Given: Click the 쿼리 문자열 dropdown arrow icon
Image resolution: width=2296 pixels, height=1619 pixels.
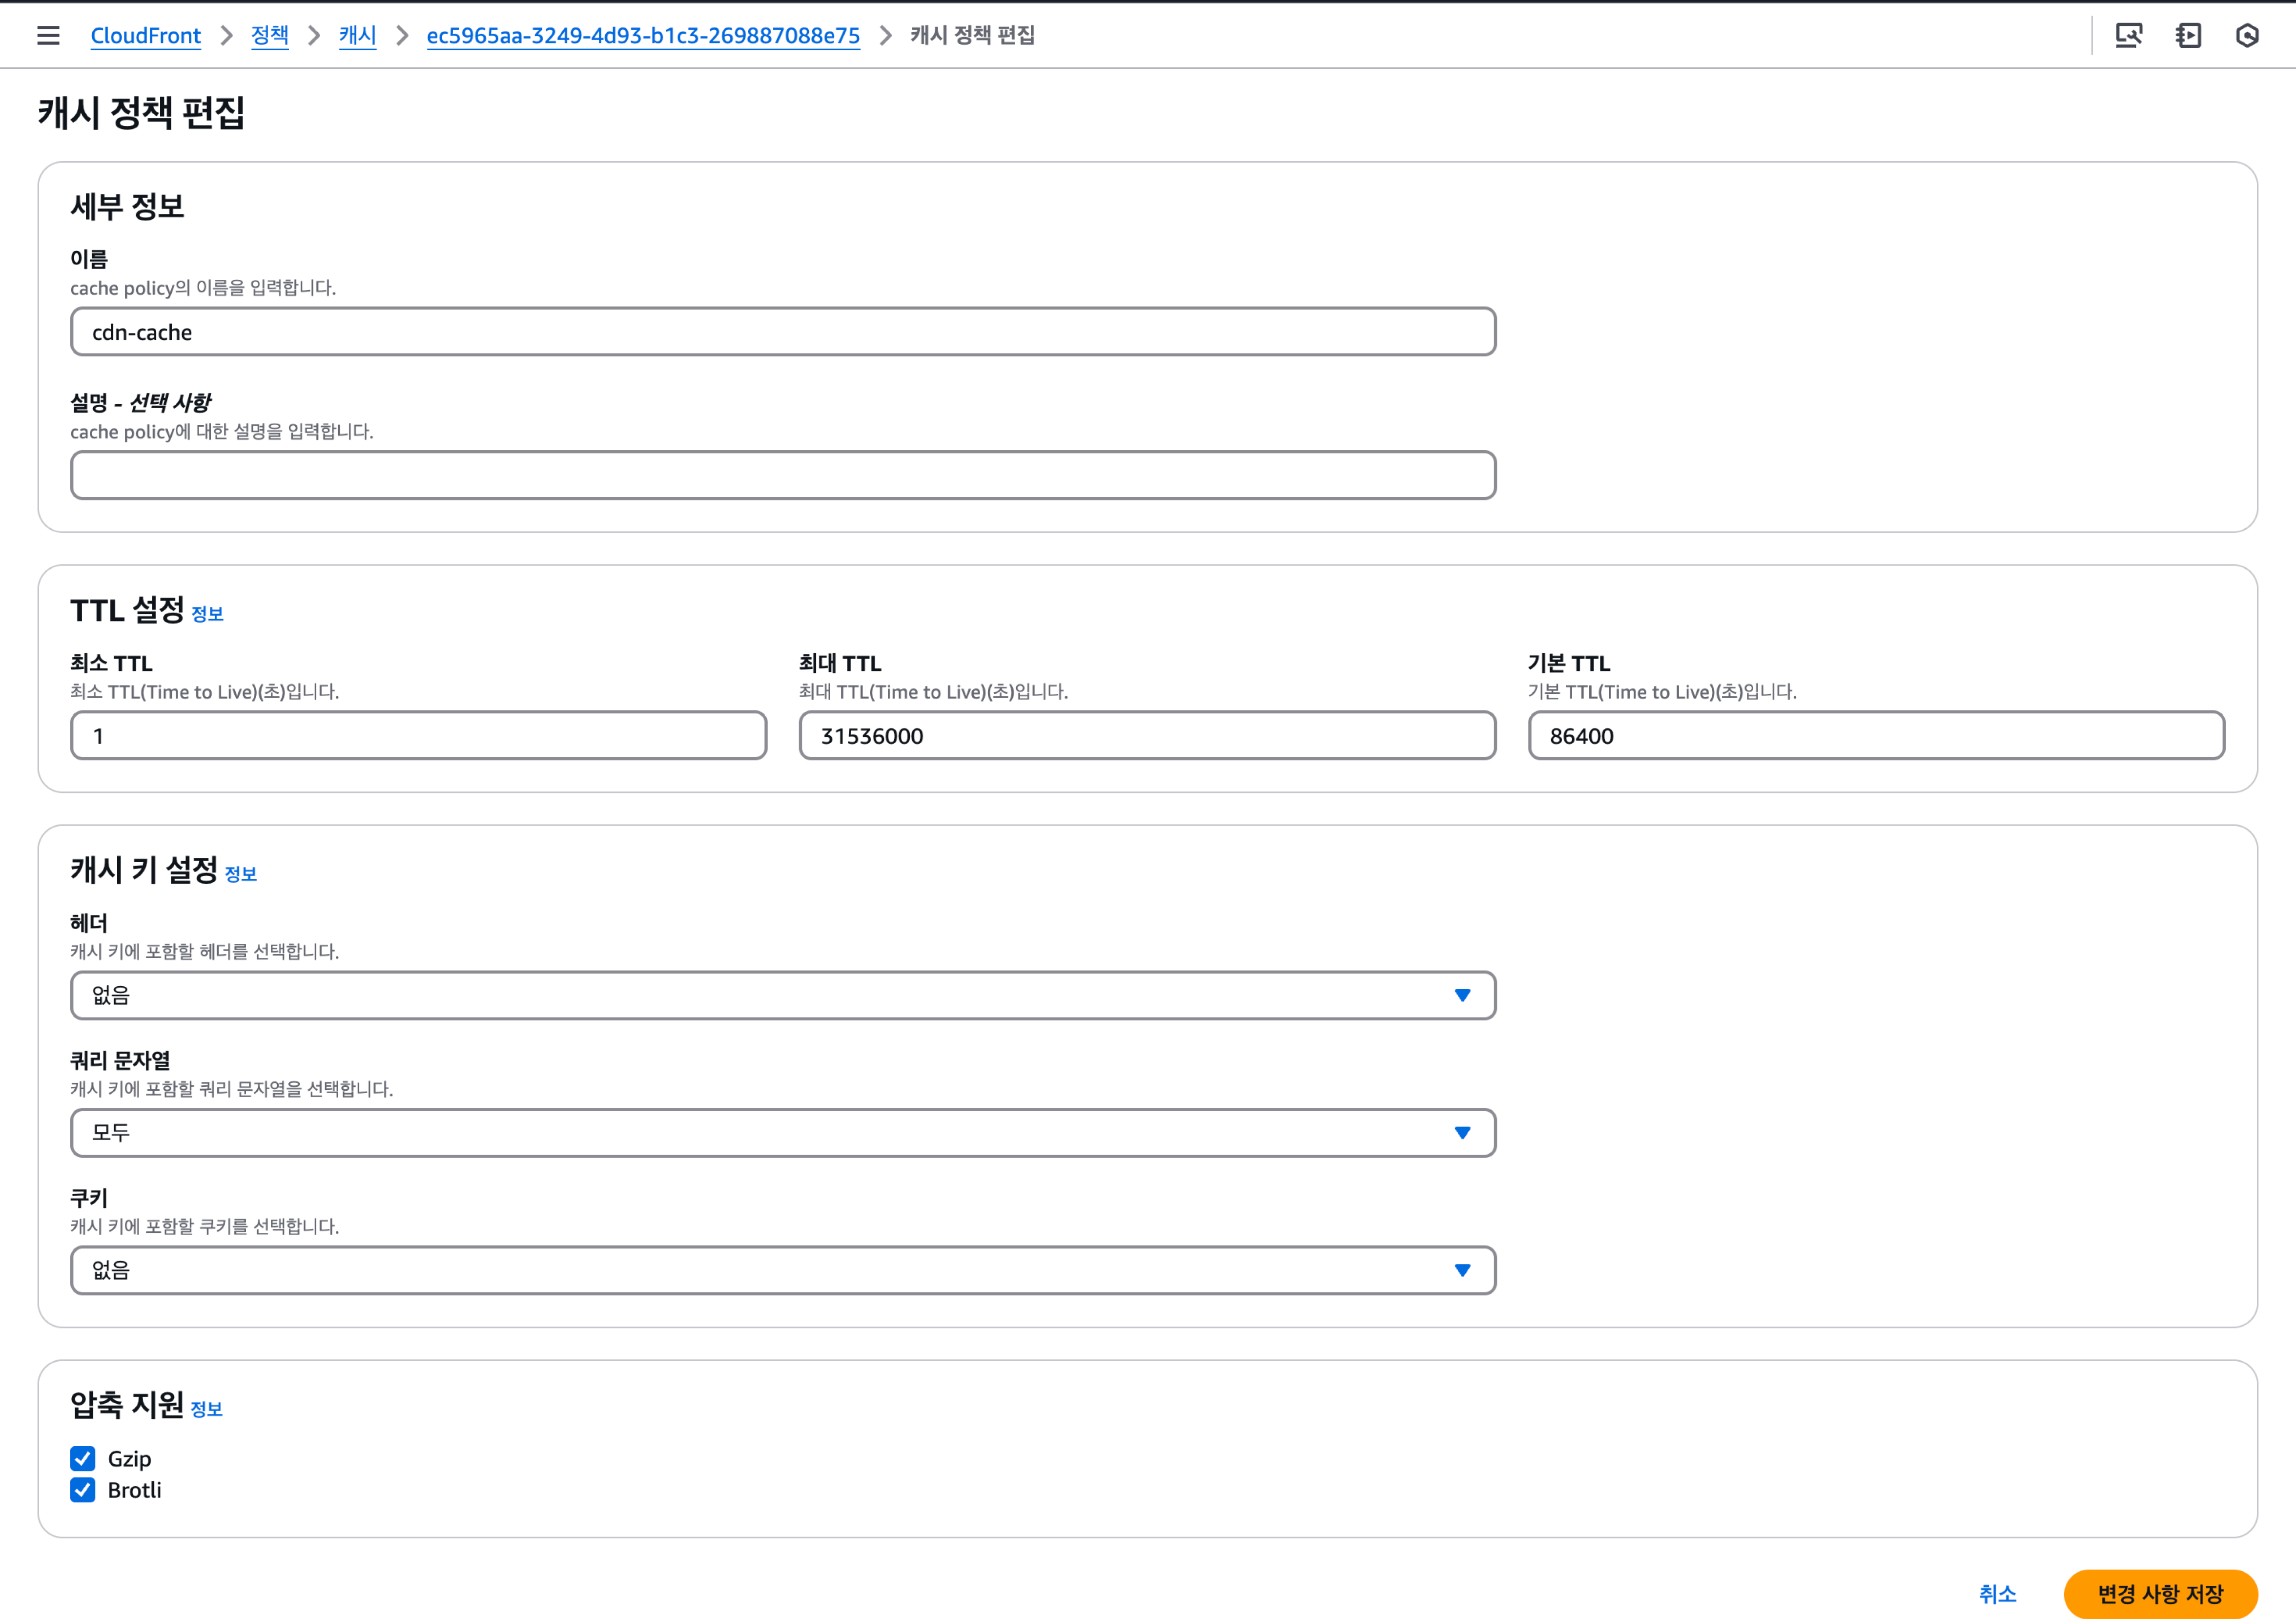Looking at the screenshot, I should (x=1462, y=1133).
